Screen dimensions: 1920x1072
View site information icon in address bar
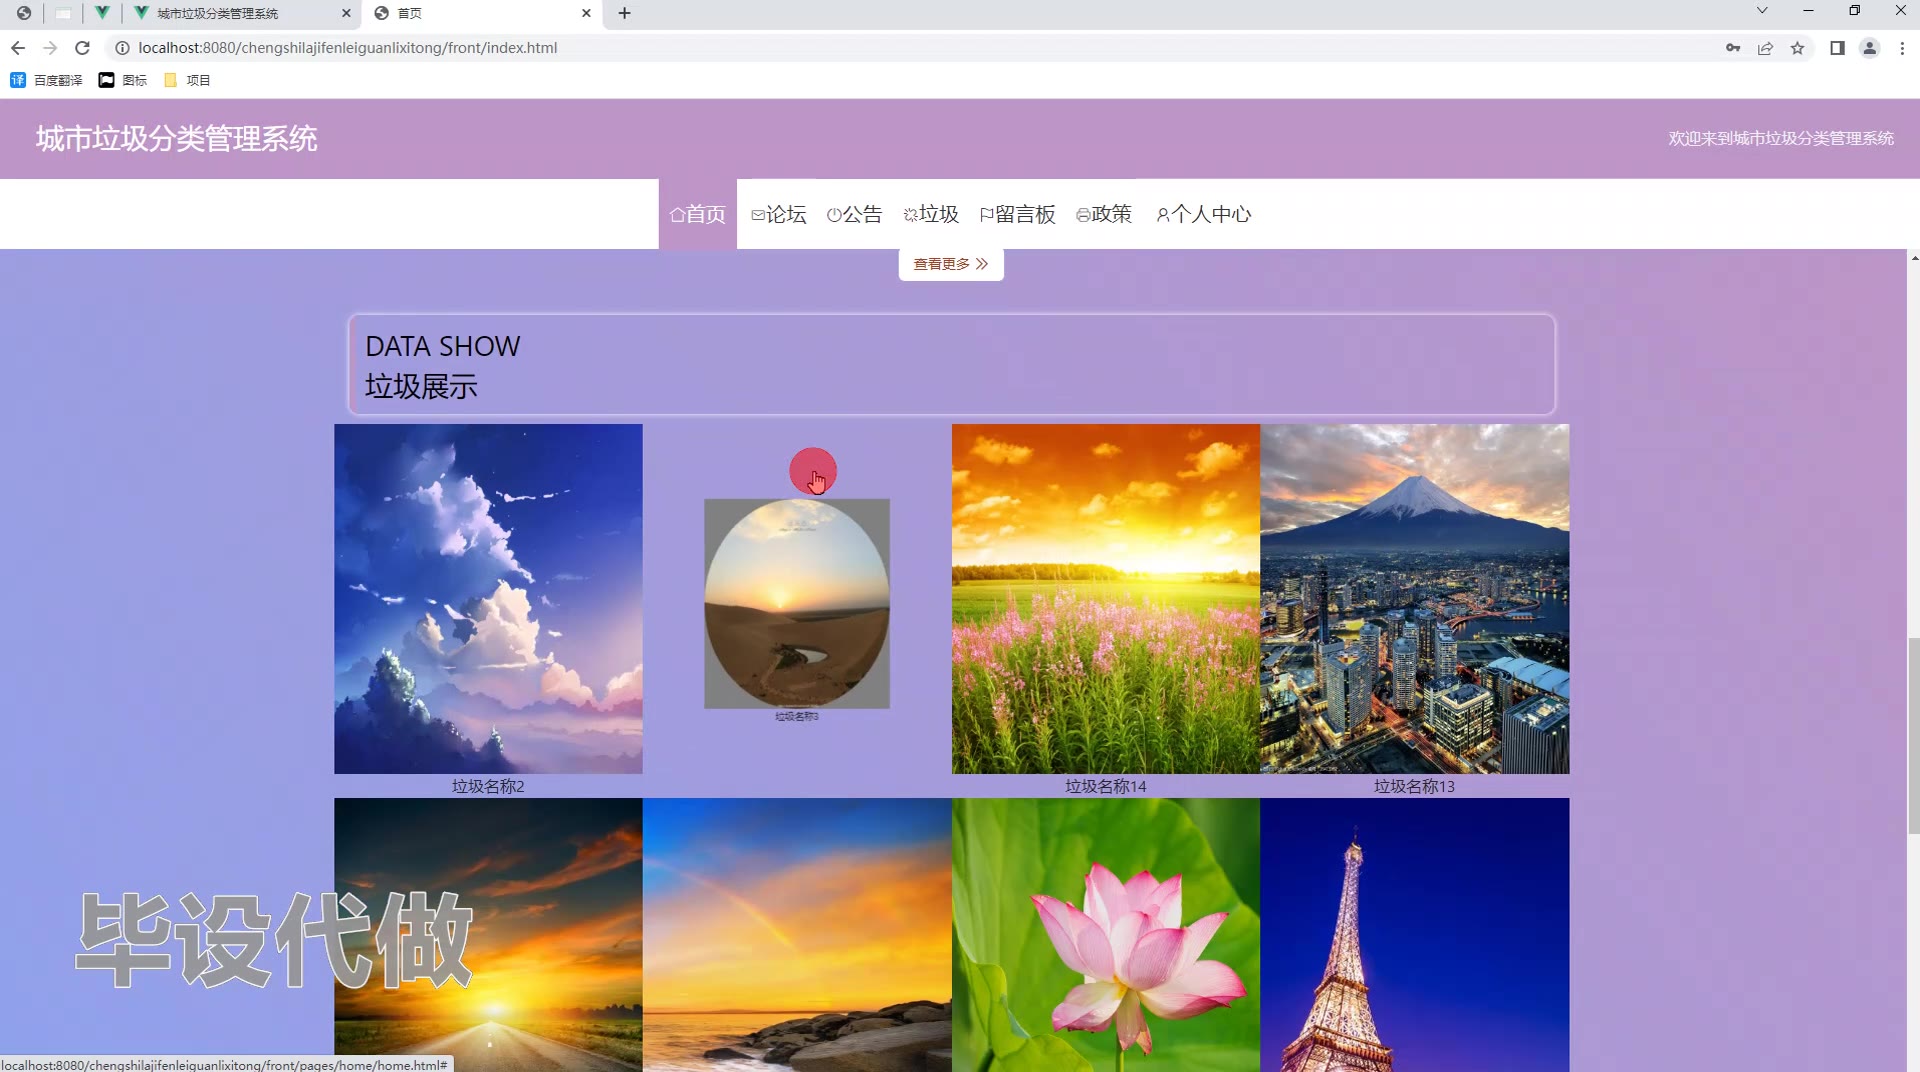122,48
